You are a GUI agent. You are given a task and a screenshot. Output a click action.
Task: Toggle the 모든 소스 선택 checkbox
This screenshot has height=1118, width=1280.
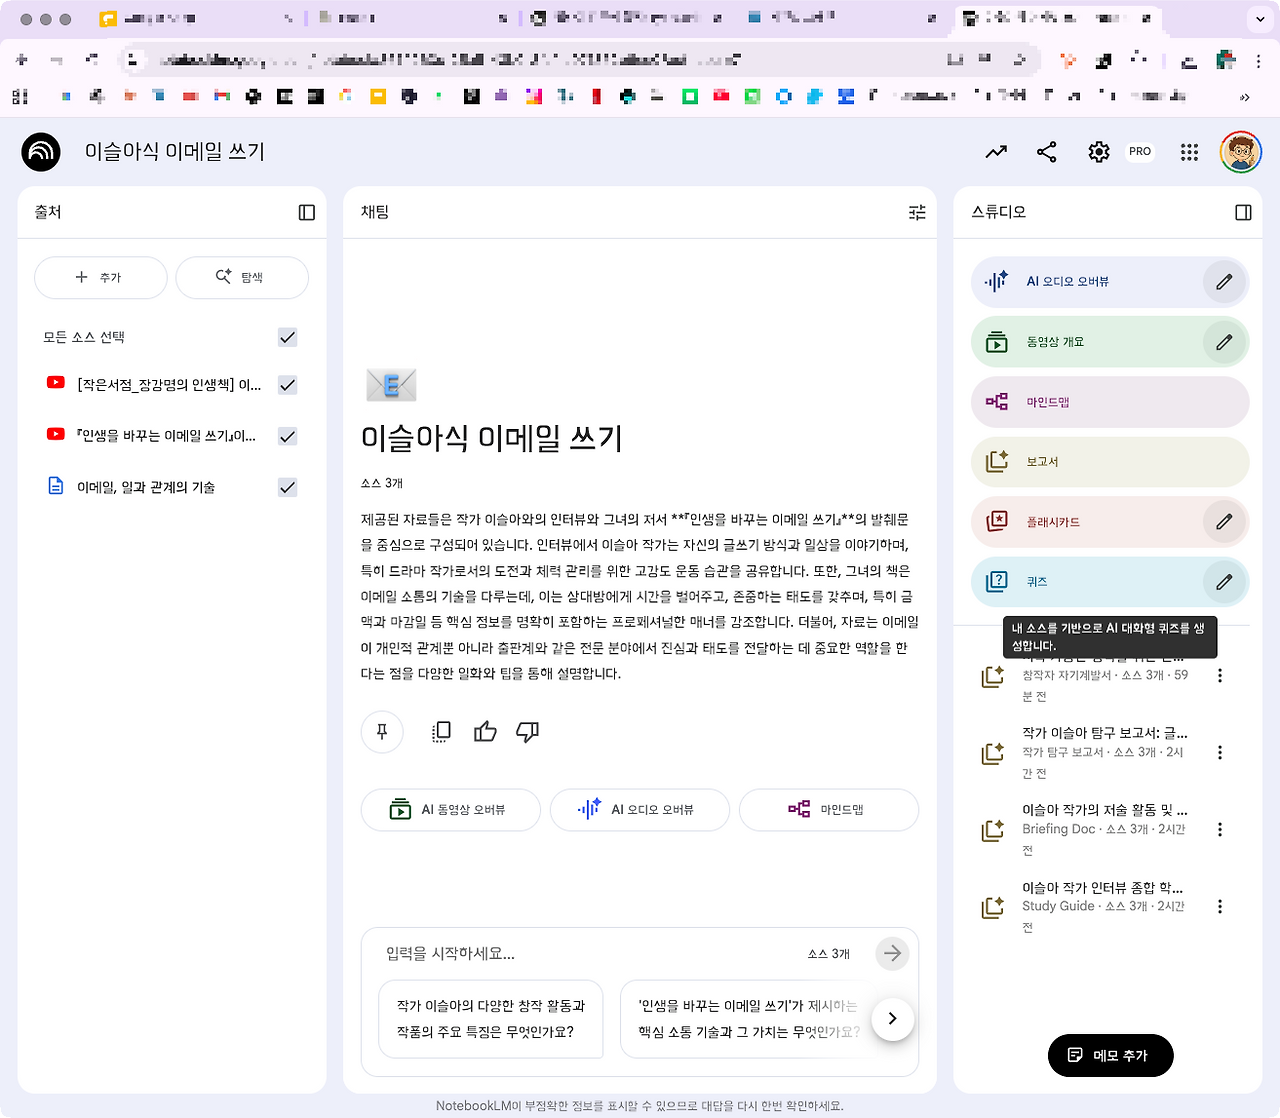pos(288,337)
